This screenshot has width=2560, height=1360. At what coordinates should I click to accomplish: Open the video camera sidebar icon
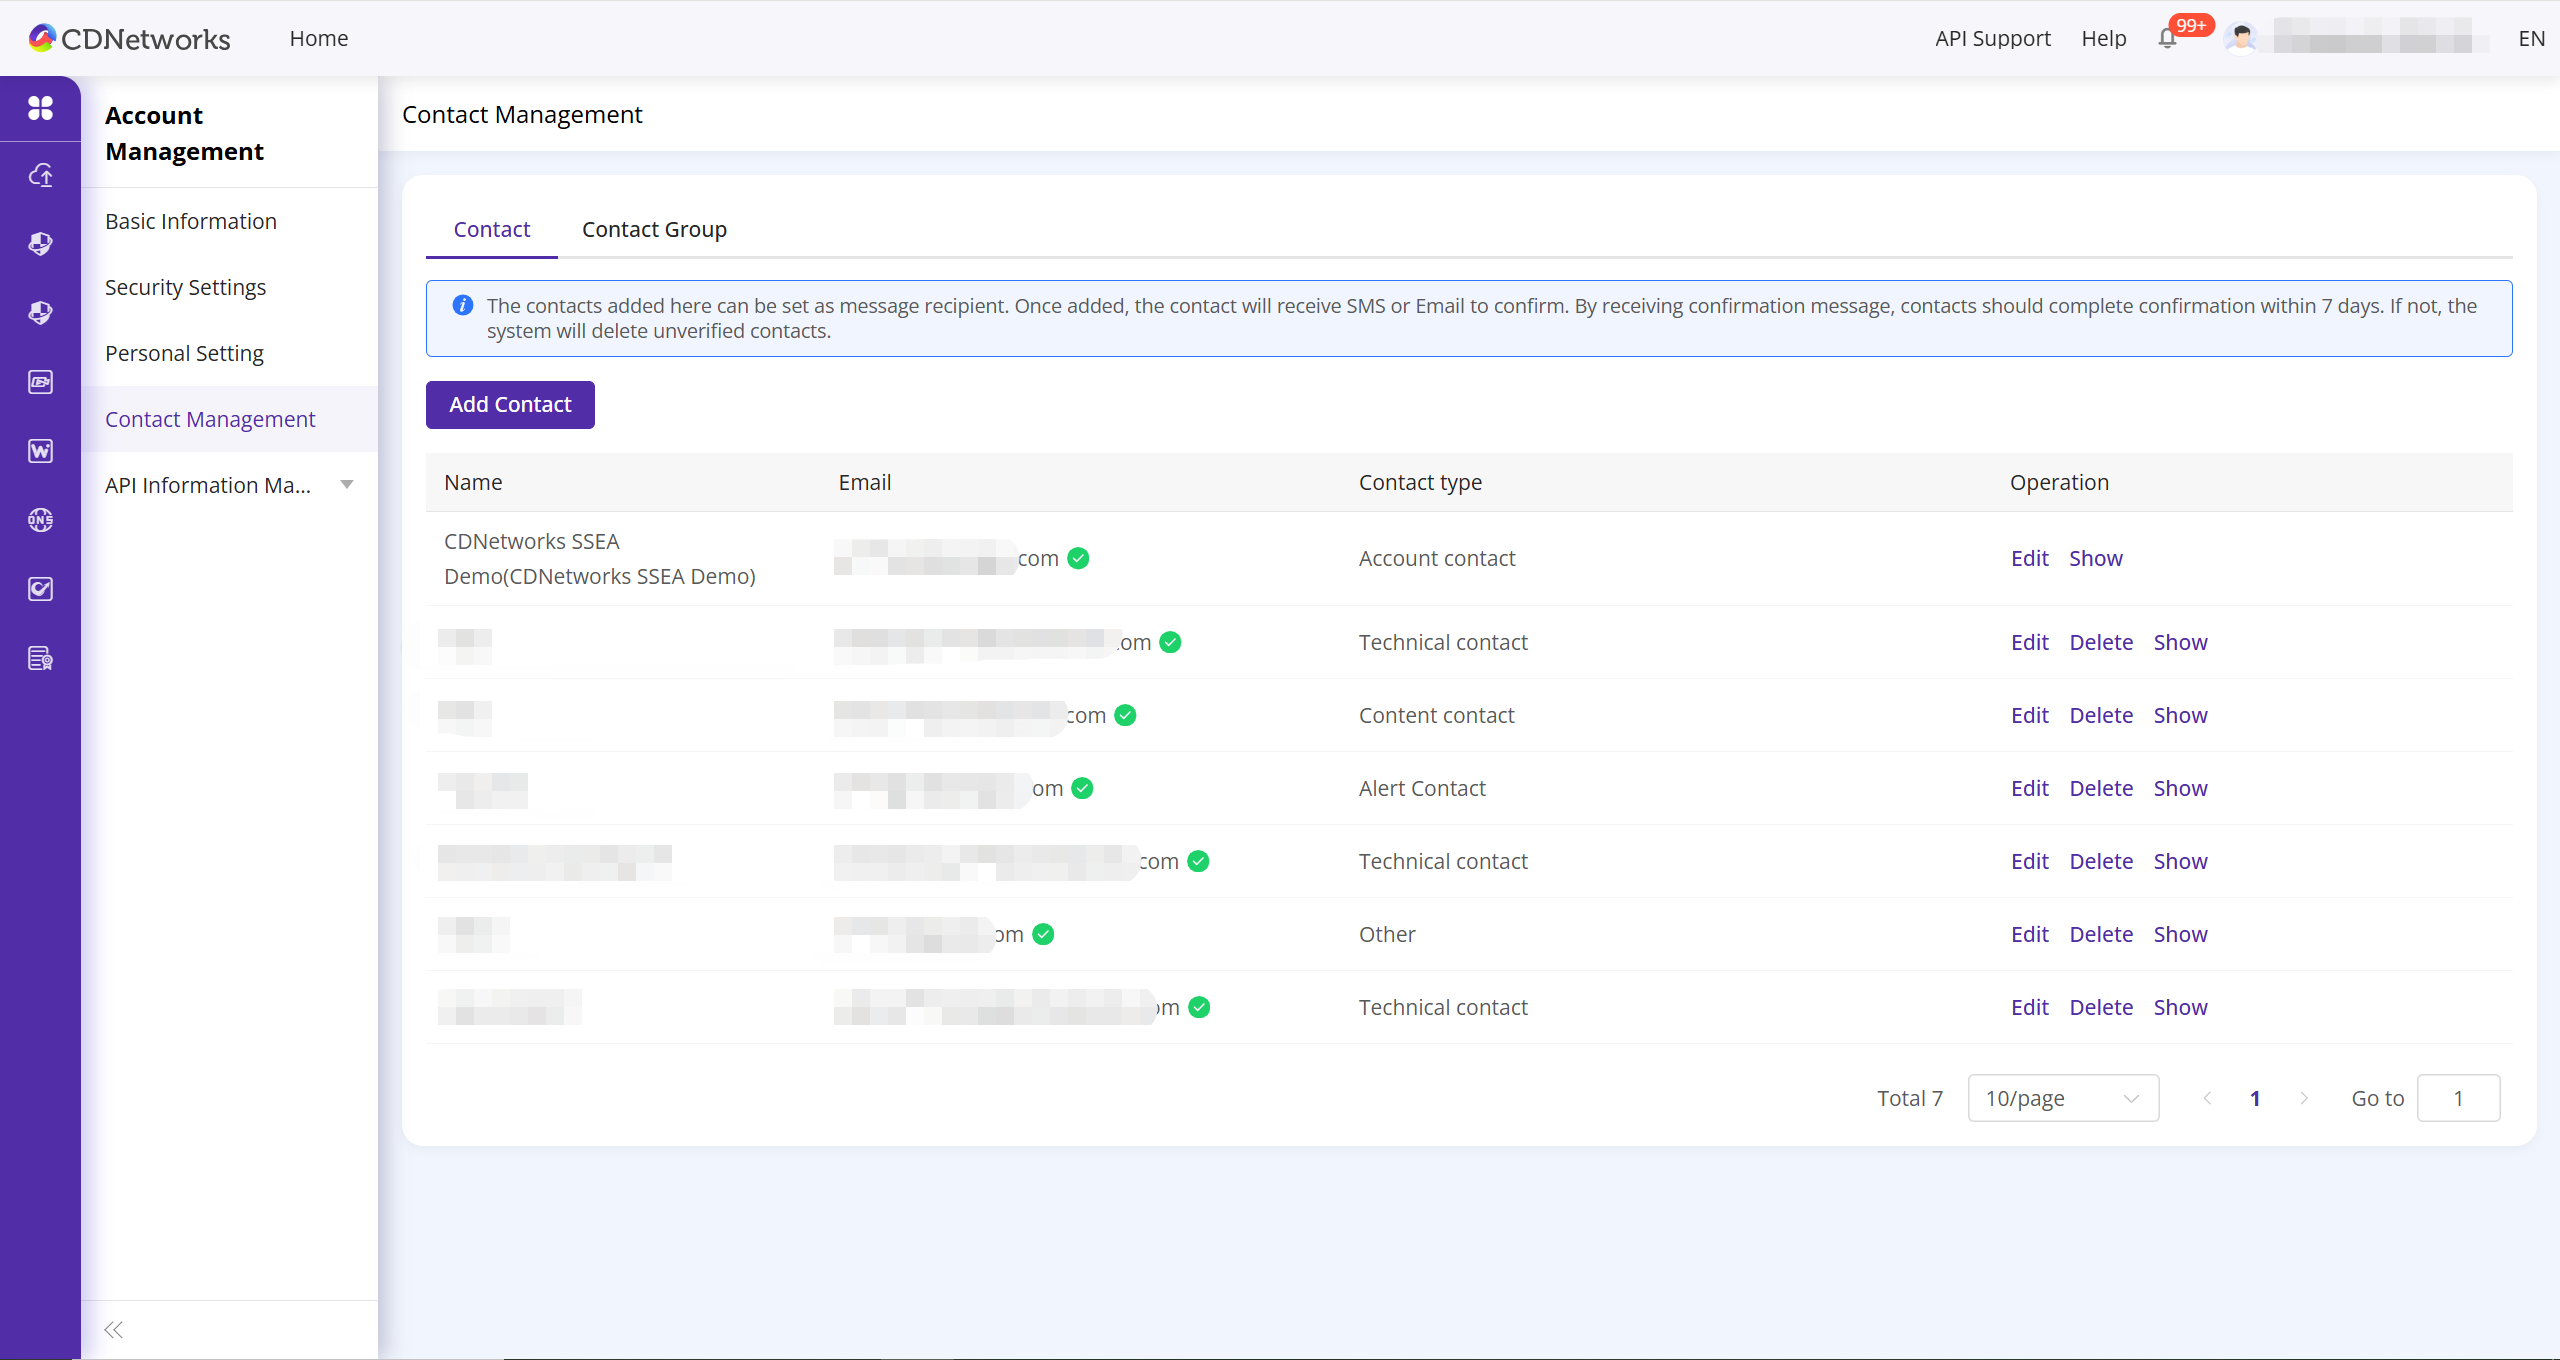pos(40,382)
